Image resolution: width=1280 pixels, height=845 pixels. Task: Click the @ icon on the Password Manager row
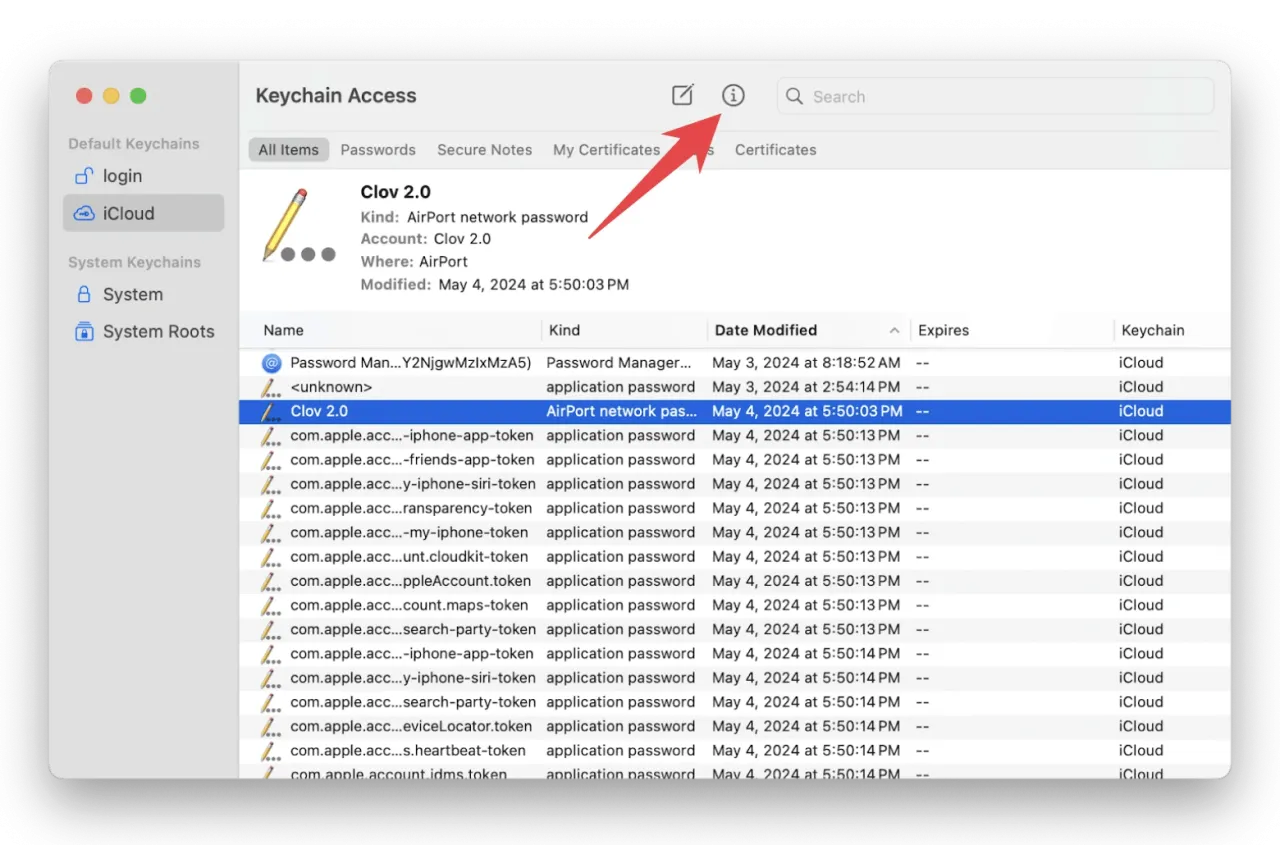point(270,362)
